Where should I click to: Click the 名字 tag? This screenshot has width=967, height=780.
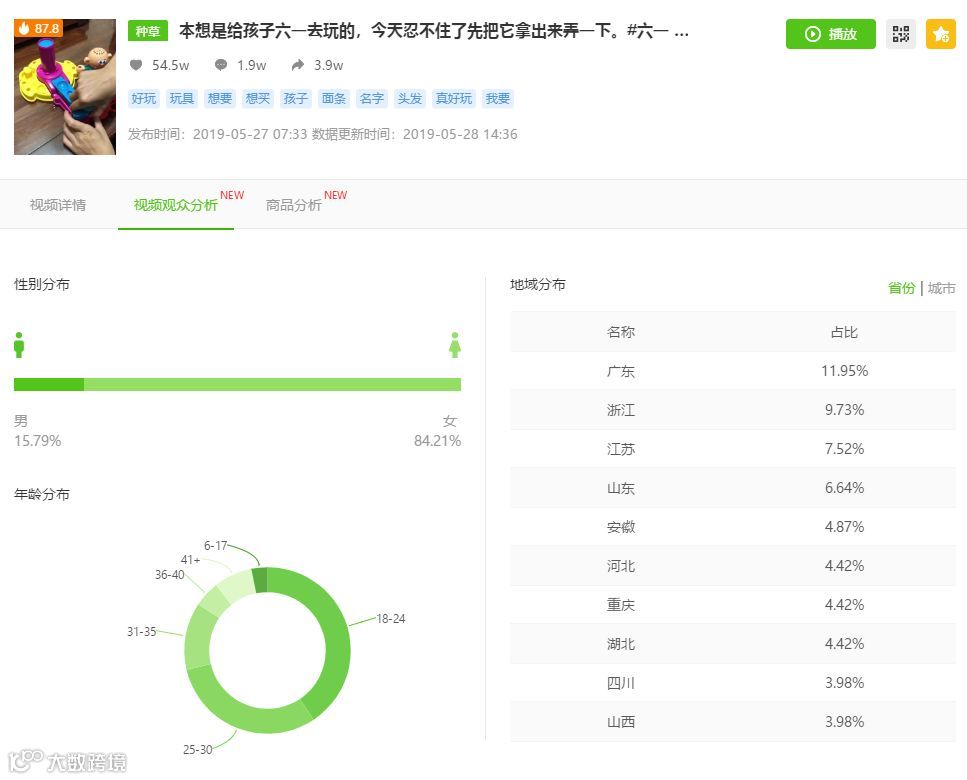[372, 99]
